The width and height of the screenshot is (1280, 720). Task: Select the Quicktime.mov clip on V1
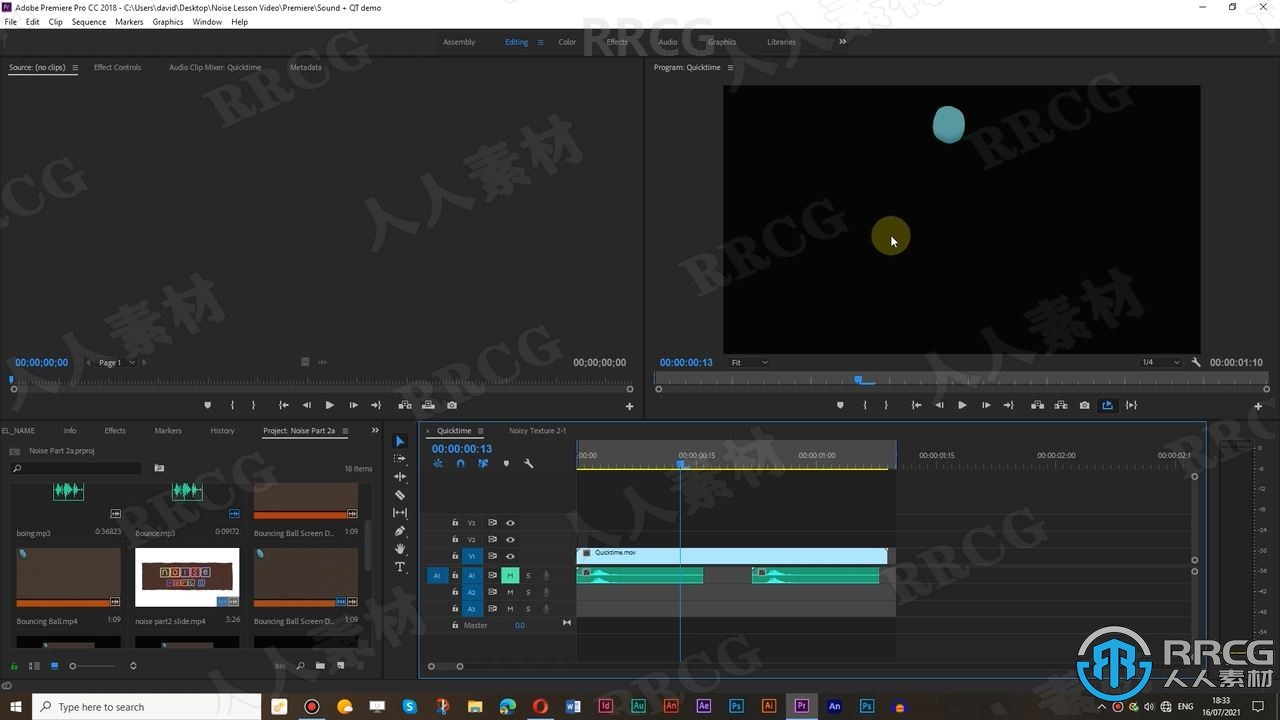(x=732, y=556)
